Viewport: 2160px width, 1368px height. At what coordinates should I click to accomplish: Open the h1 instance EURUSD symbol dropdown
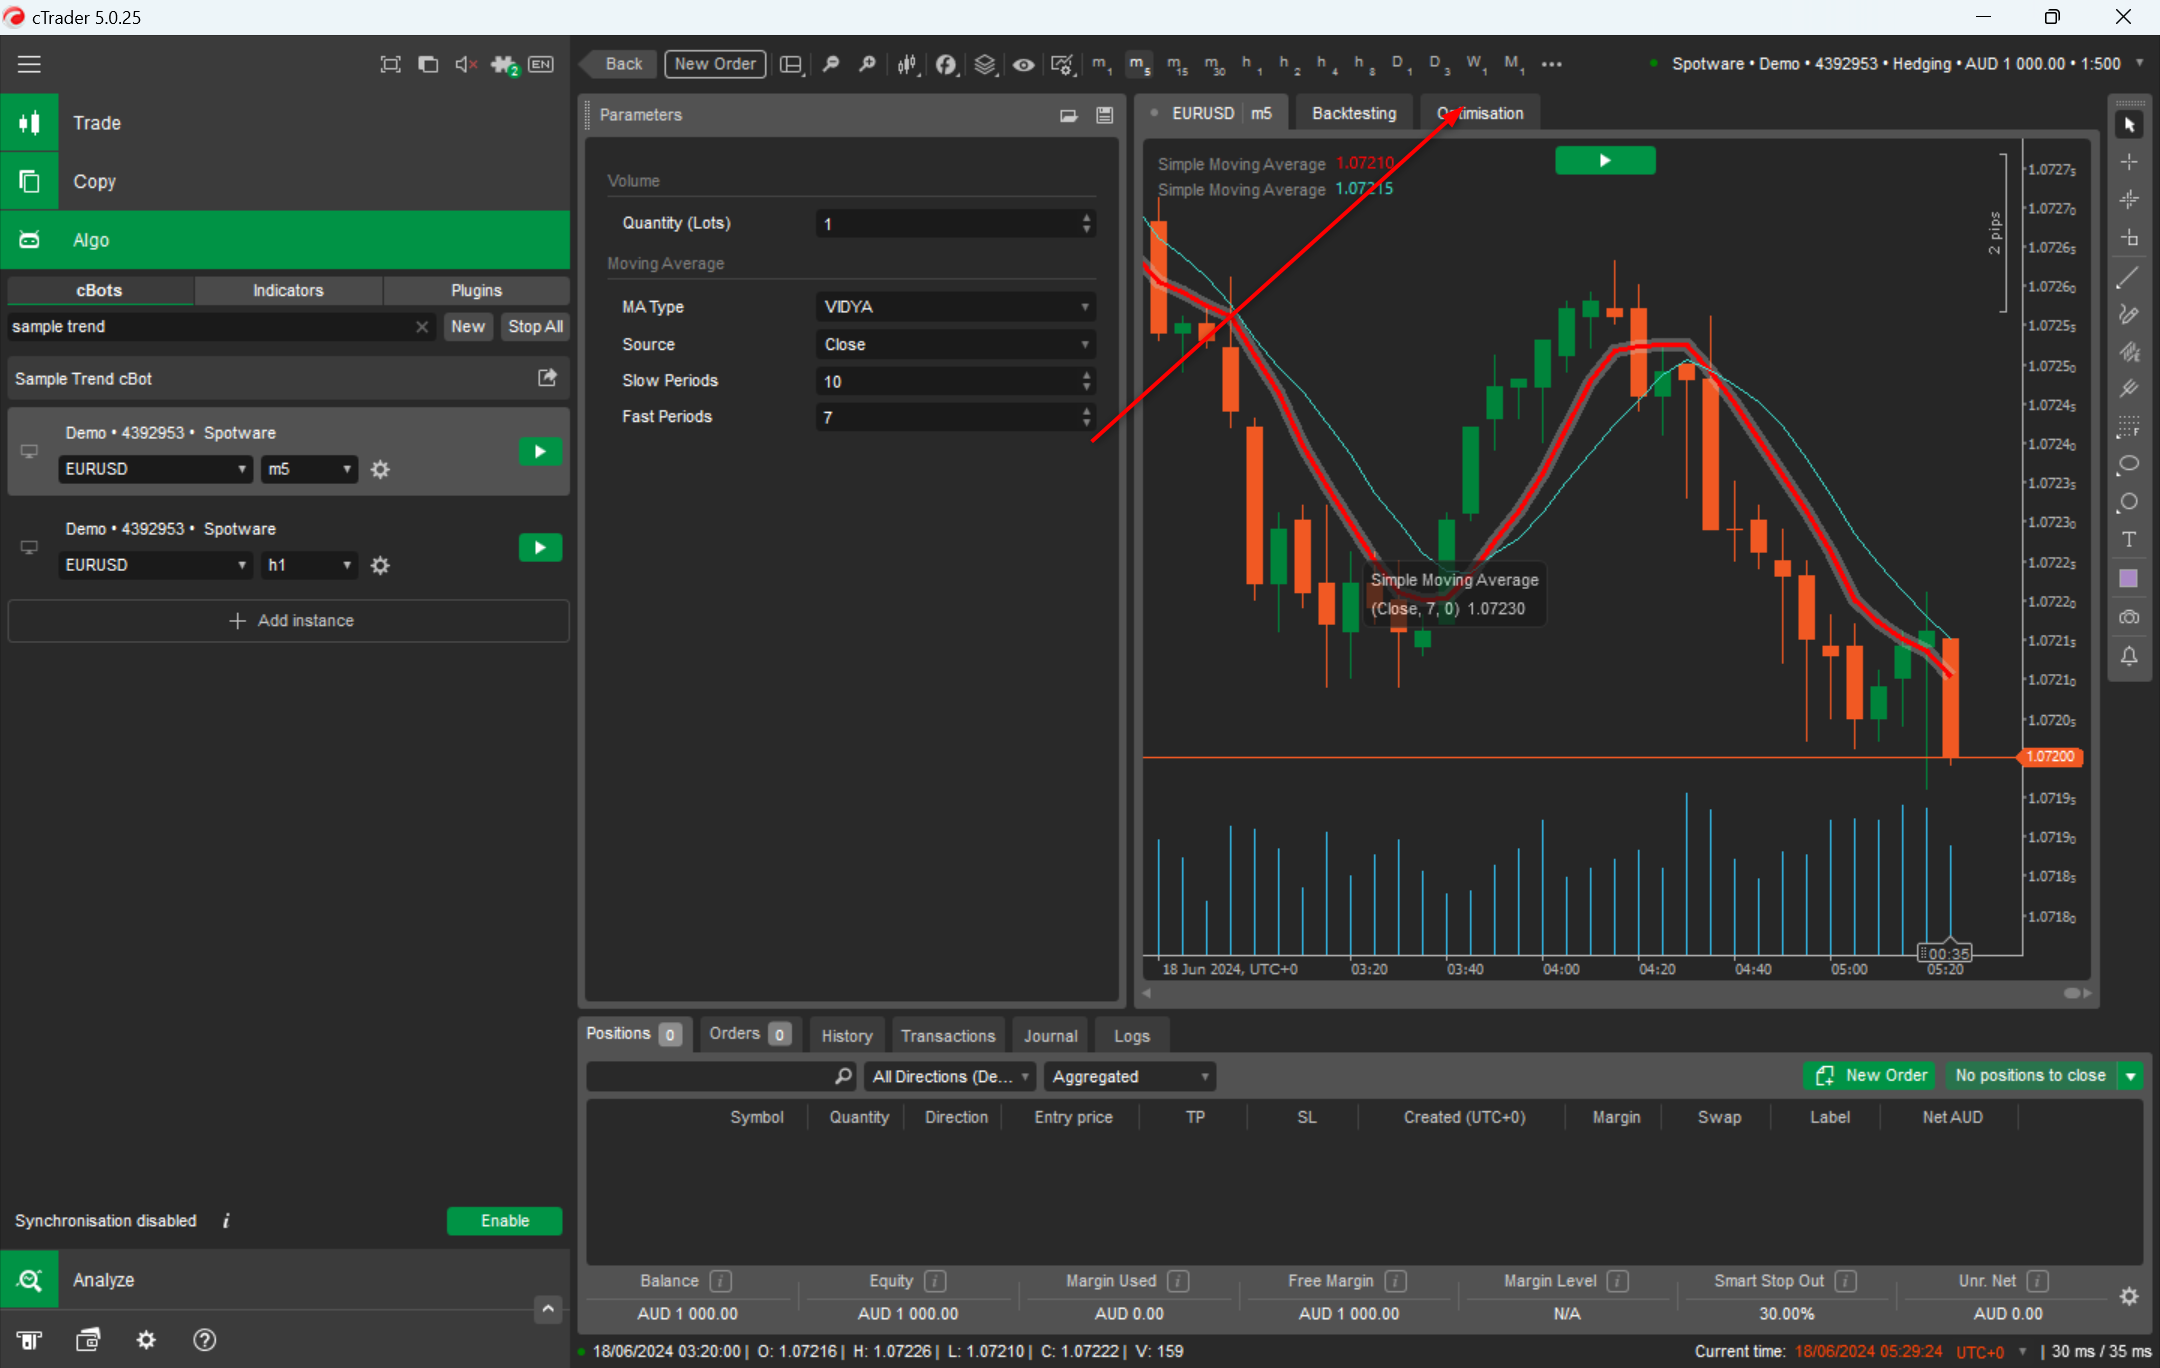[155, 565]
